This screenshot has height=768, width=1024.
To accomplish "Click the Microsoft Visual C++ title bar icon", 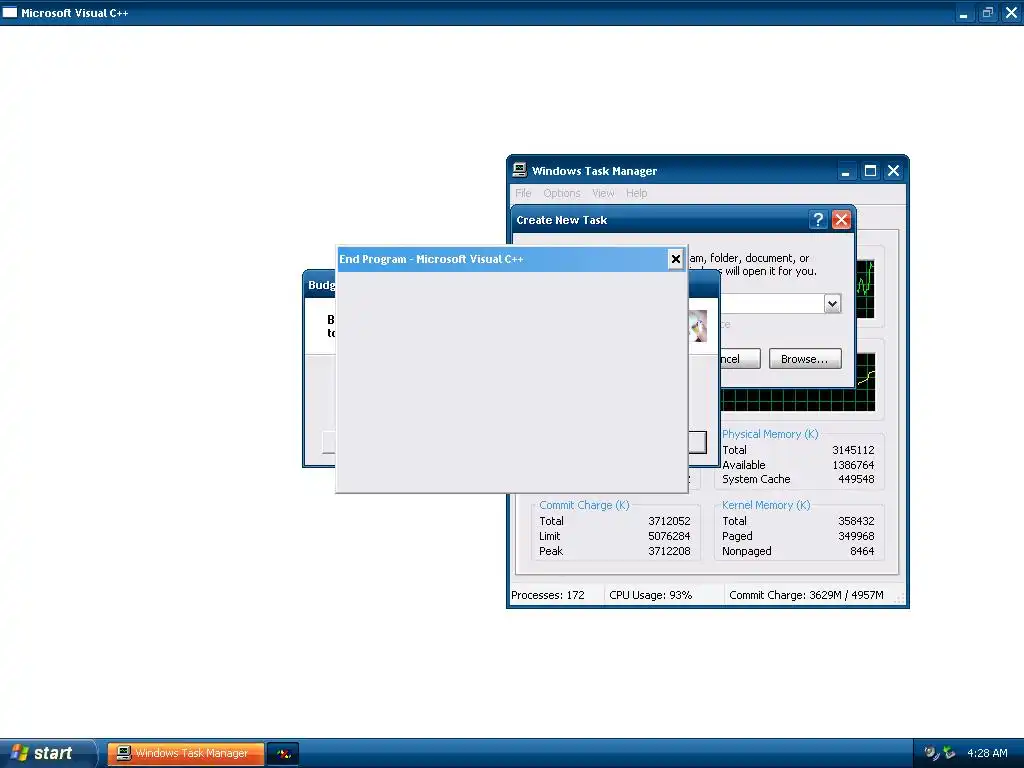I will tap(10, 12).
